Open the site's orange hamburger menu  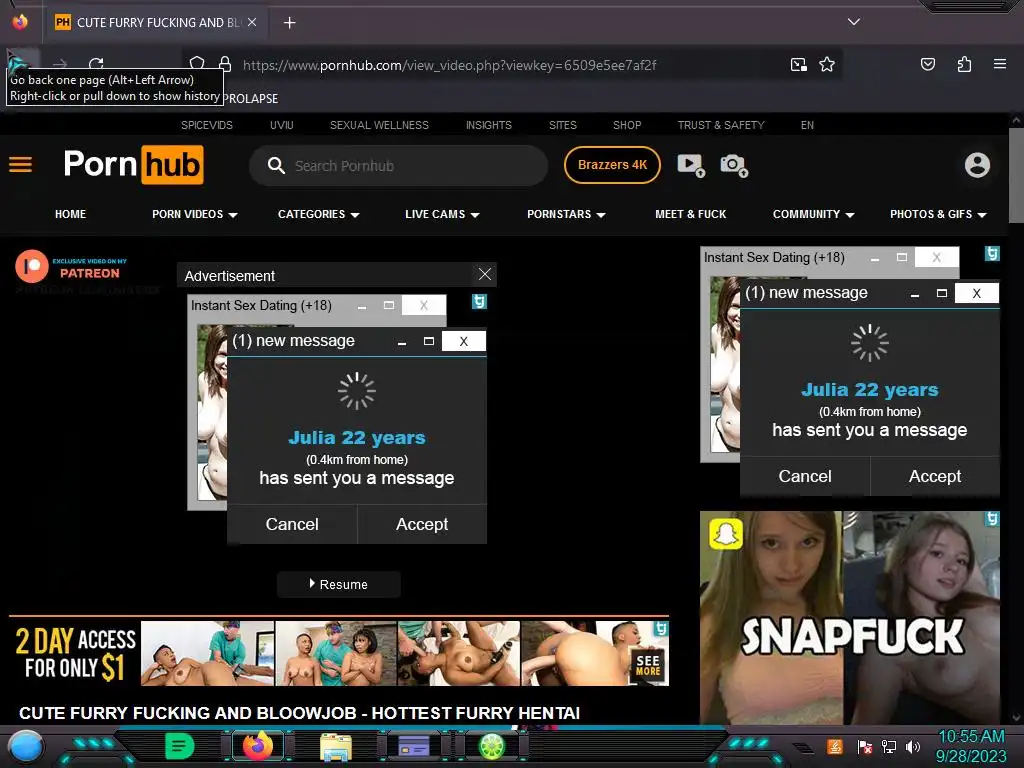pos(20,165)
